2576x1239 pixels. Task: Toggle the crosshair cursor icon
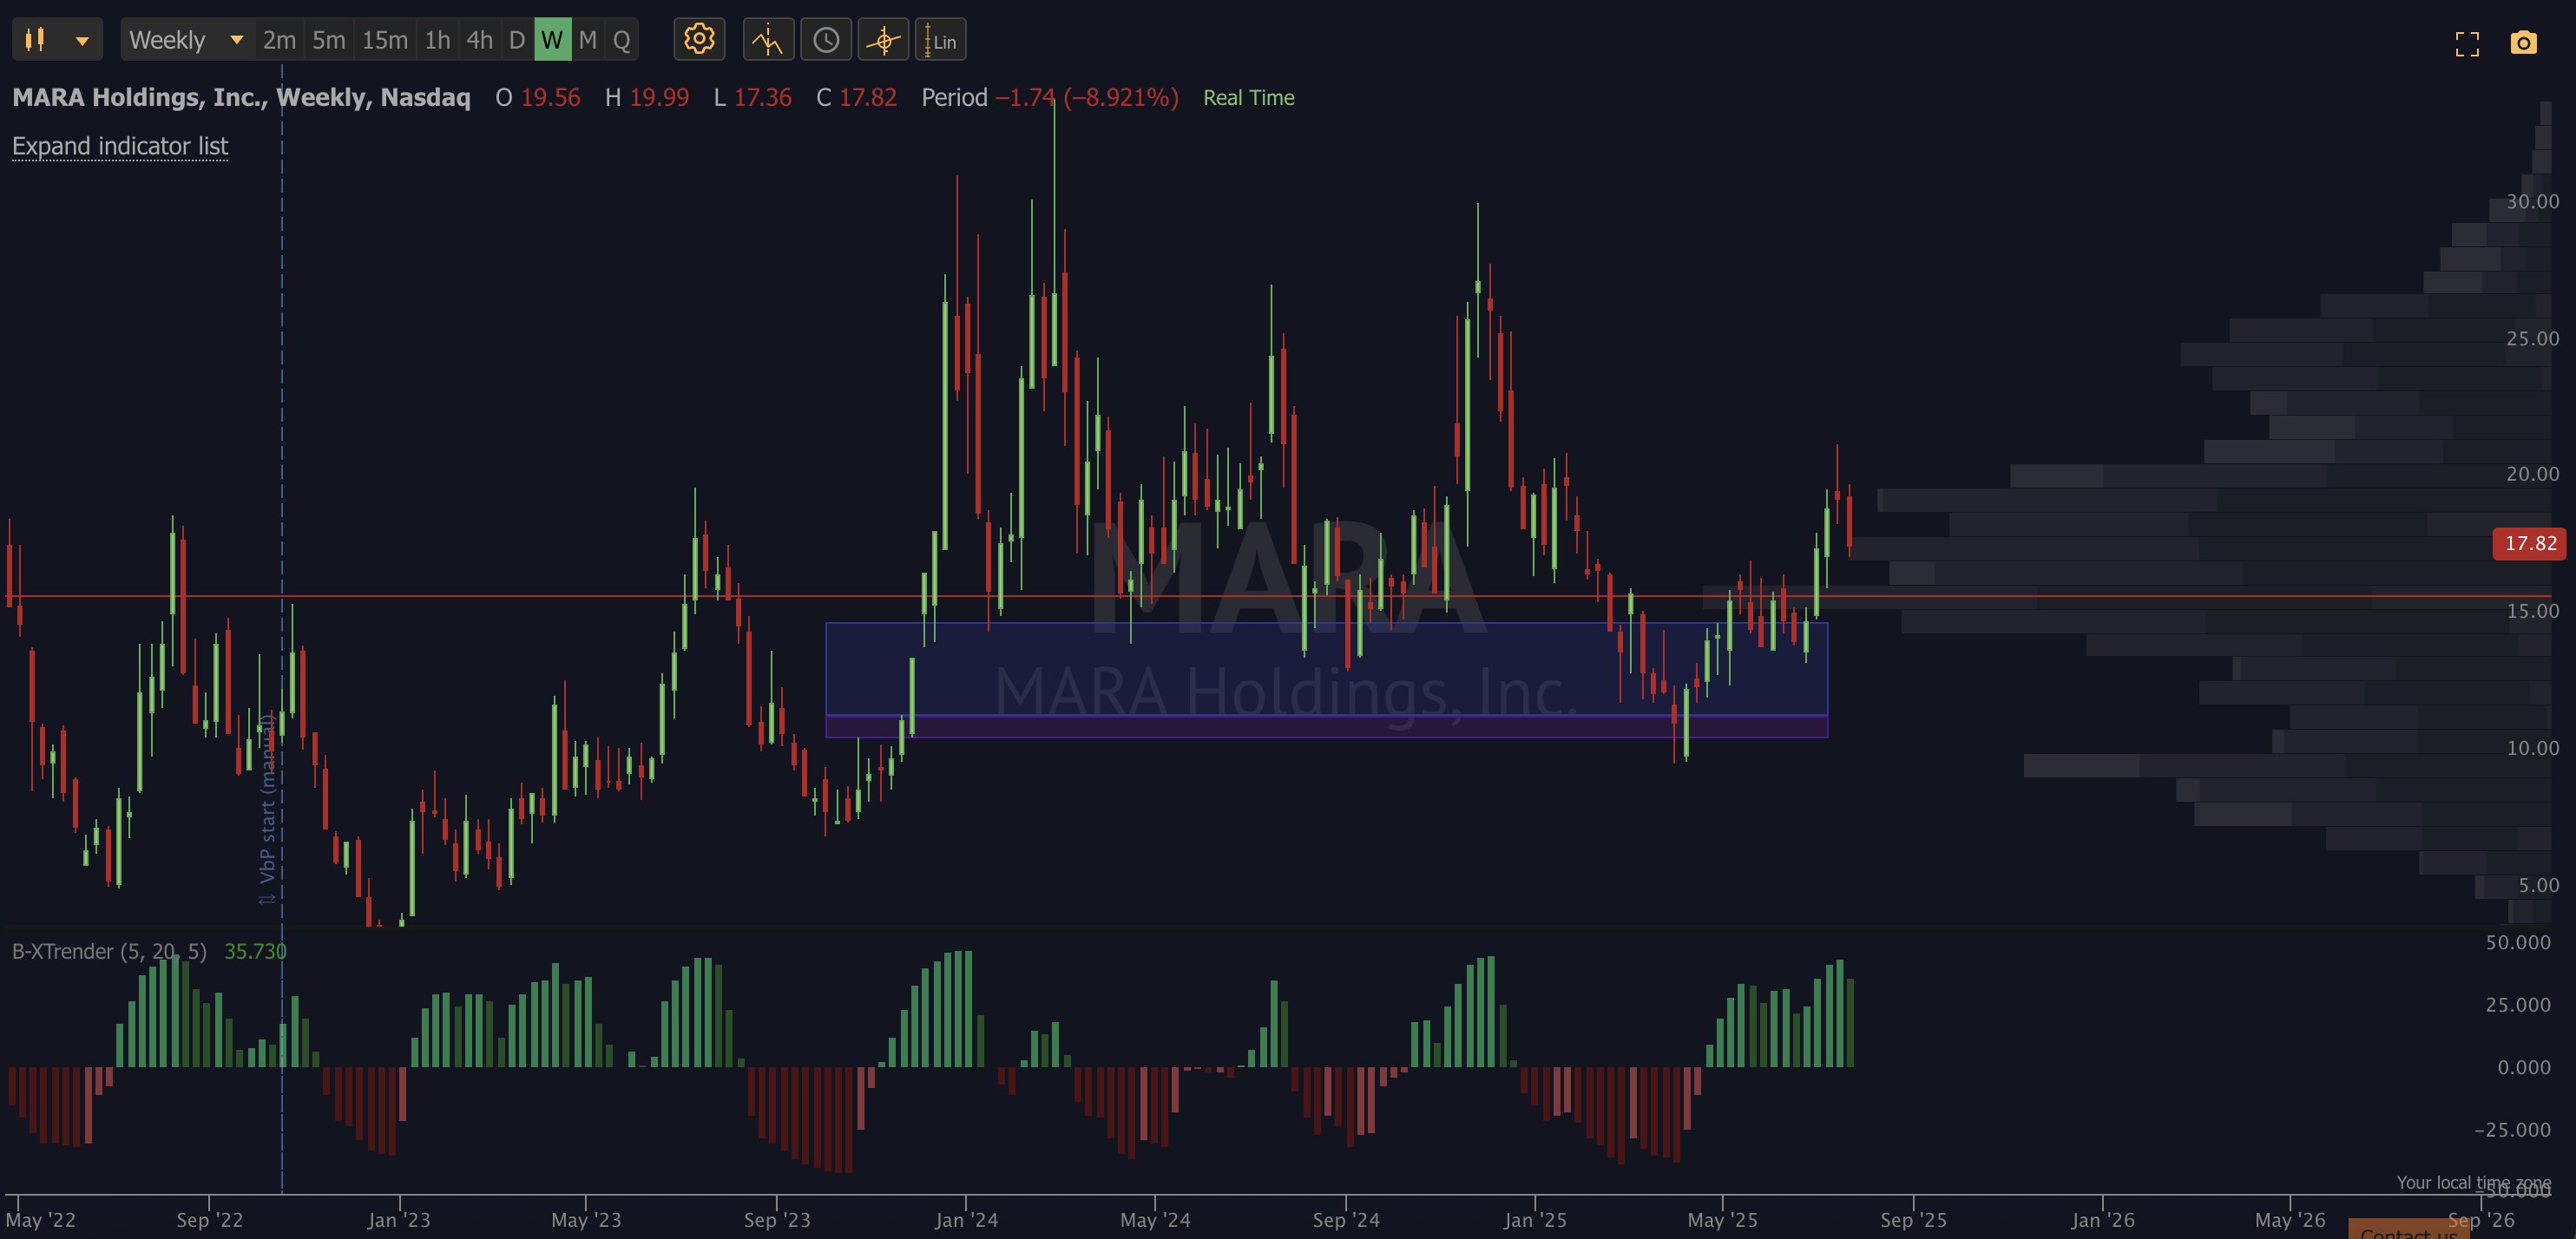(883, 40)
